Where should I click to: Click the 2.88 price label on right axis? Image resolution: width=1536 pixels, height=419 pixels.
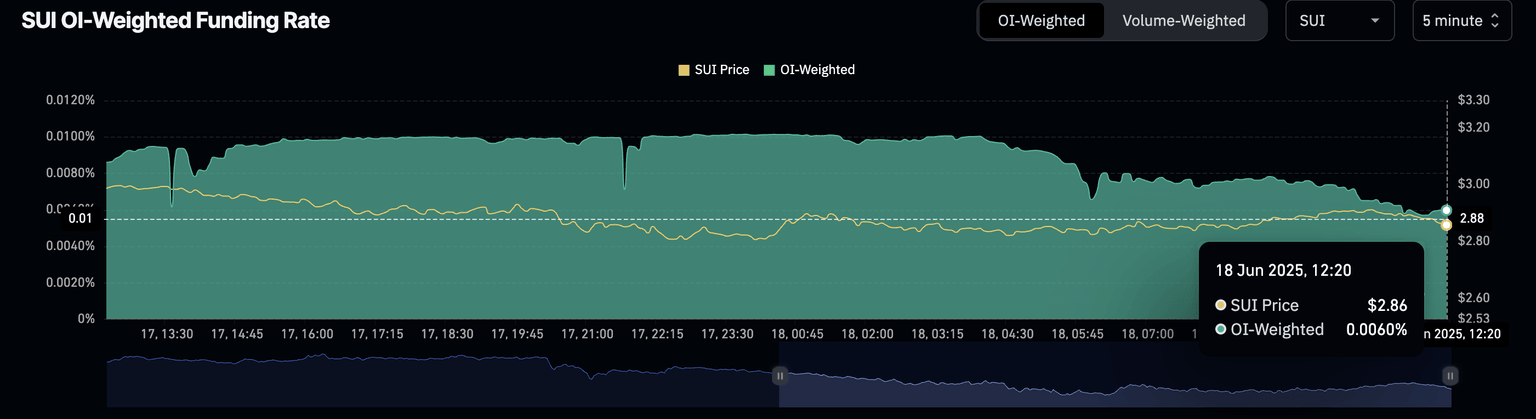tap(1471, 218)
